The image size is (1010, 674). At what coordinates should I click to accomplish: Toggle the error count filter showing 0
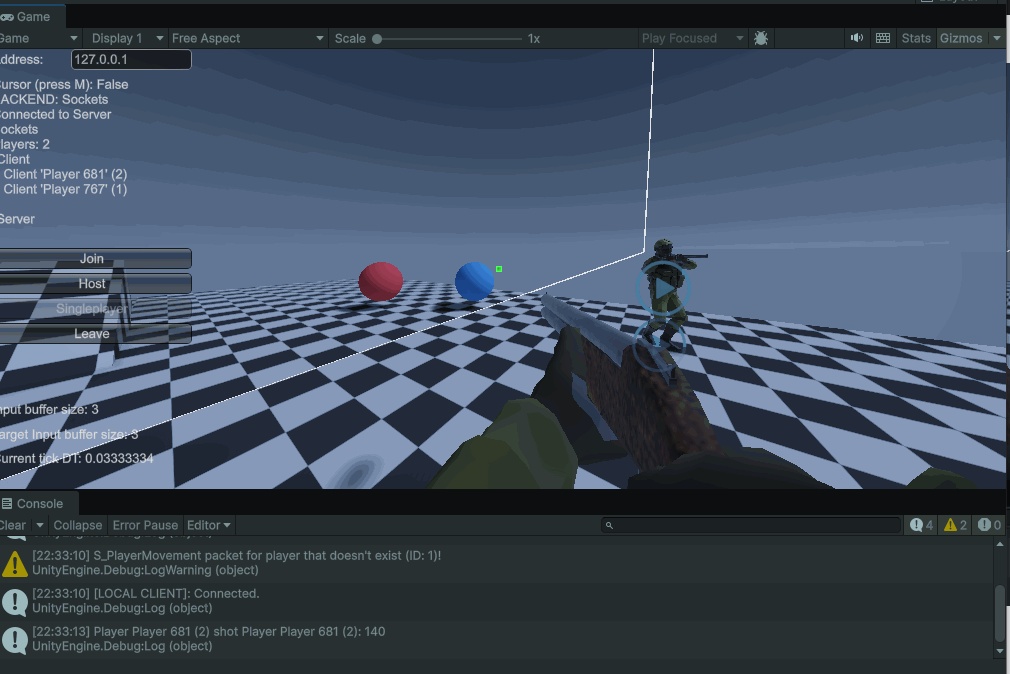click(987, 524)
